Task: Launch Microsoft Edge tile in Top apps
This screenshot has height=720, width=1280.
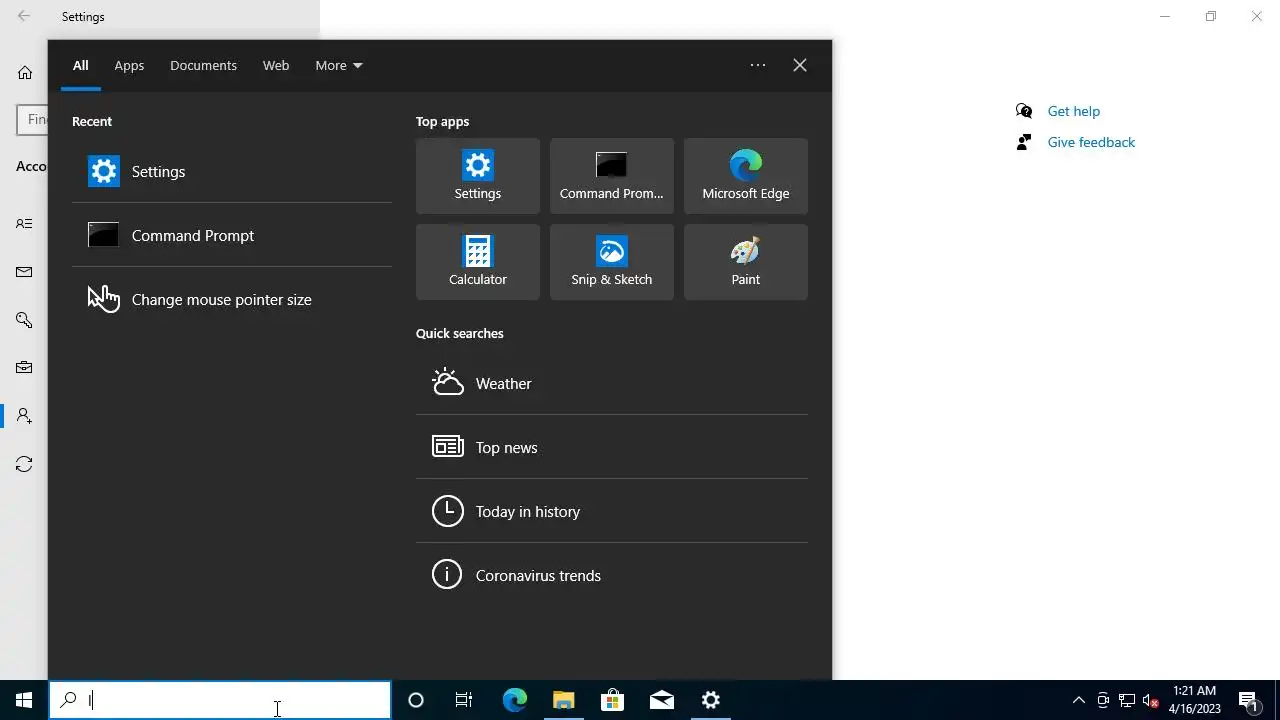Action: [746, 176]
